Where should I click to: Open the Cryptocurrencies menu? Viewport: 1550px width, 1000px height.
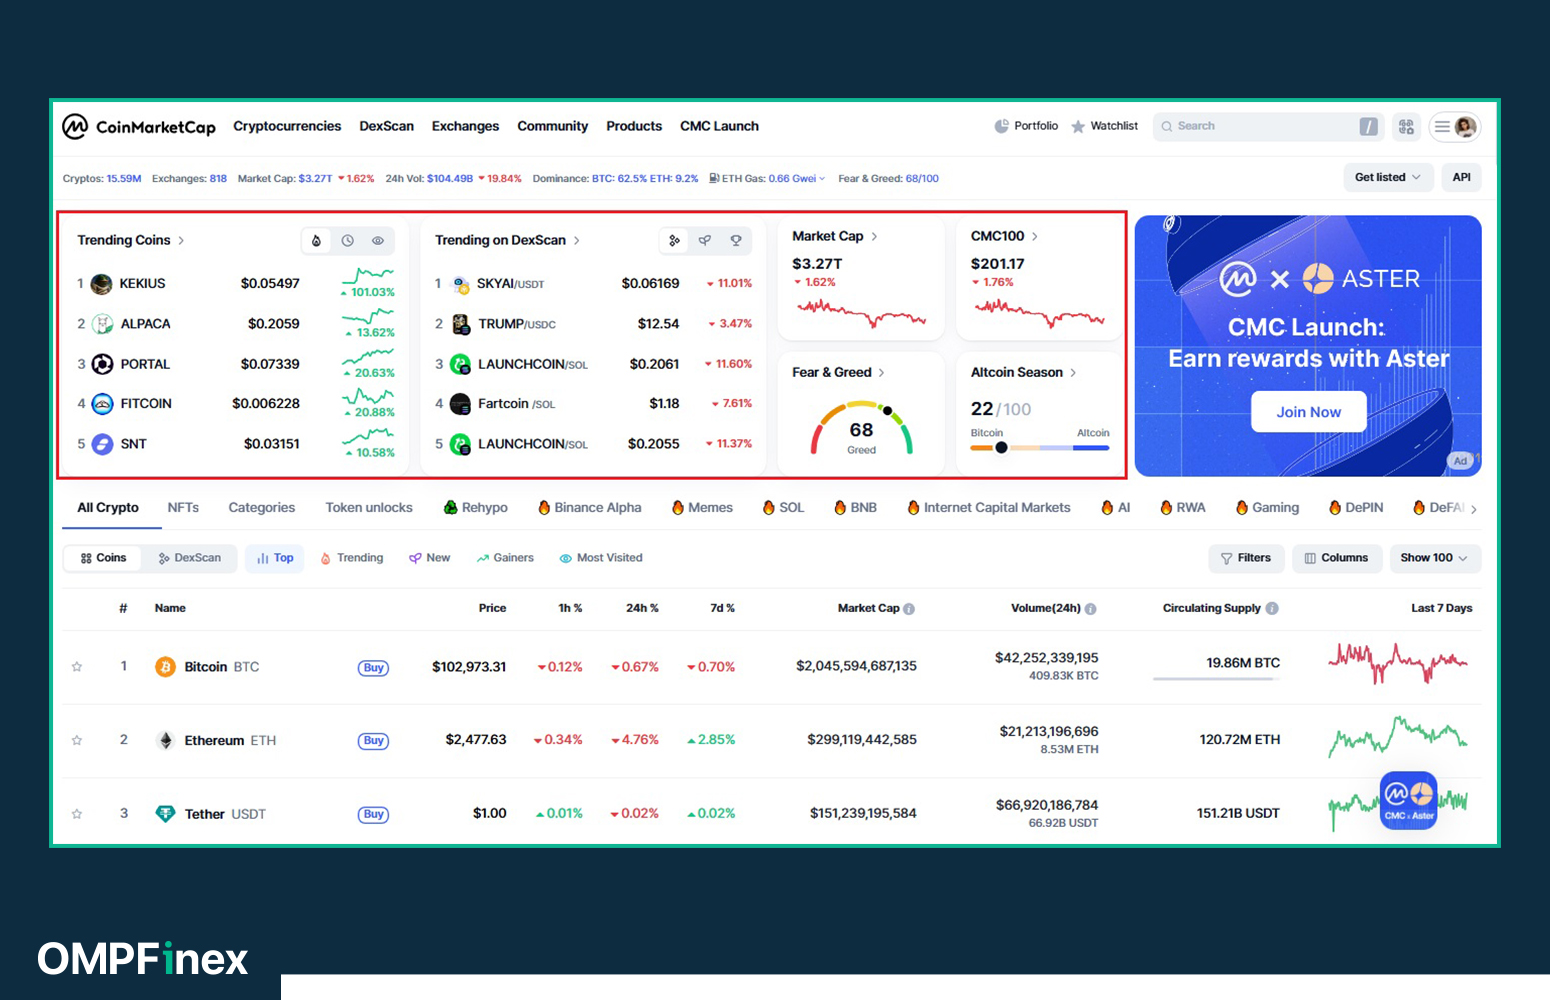point(287,126)
